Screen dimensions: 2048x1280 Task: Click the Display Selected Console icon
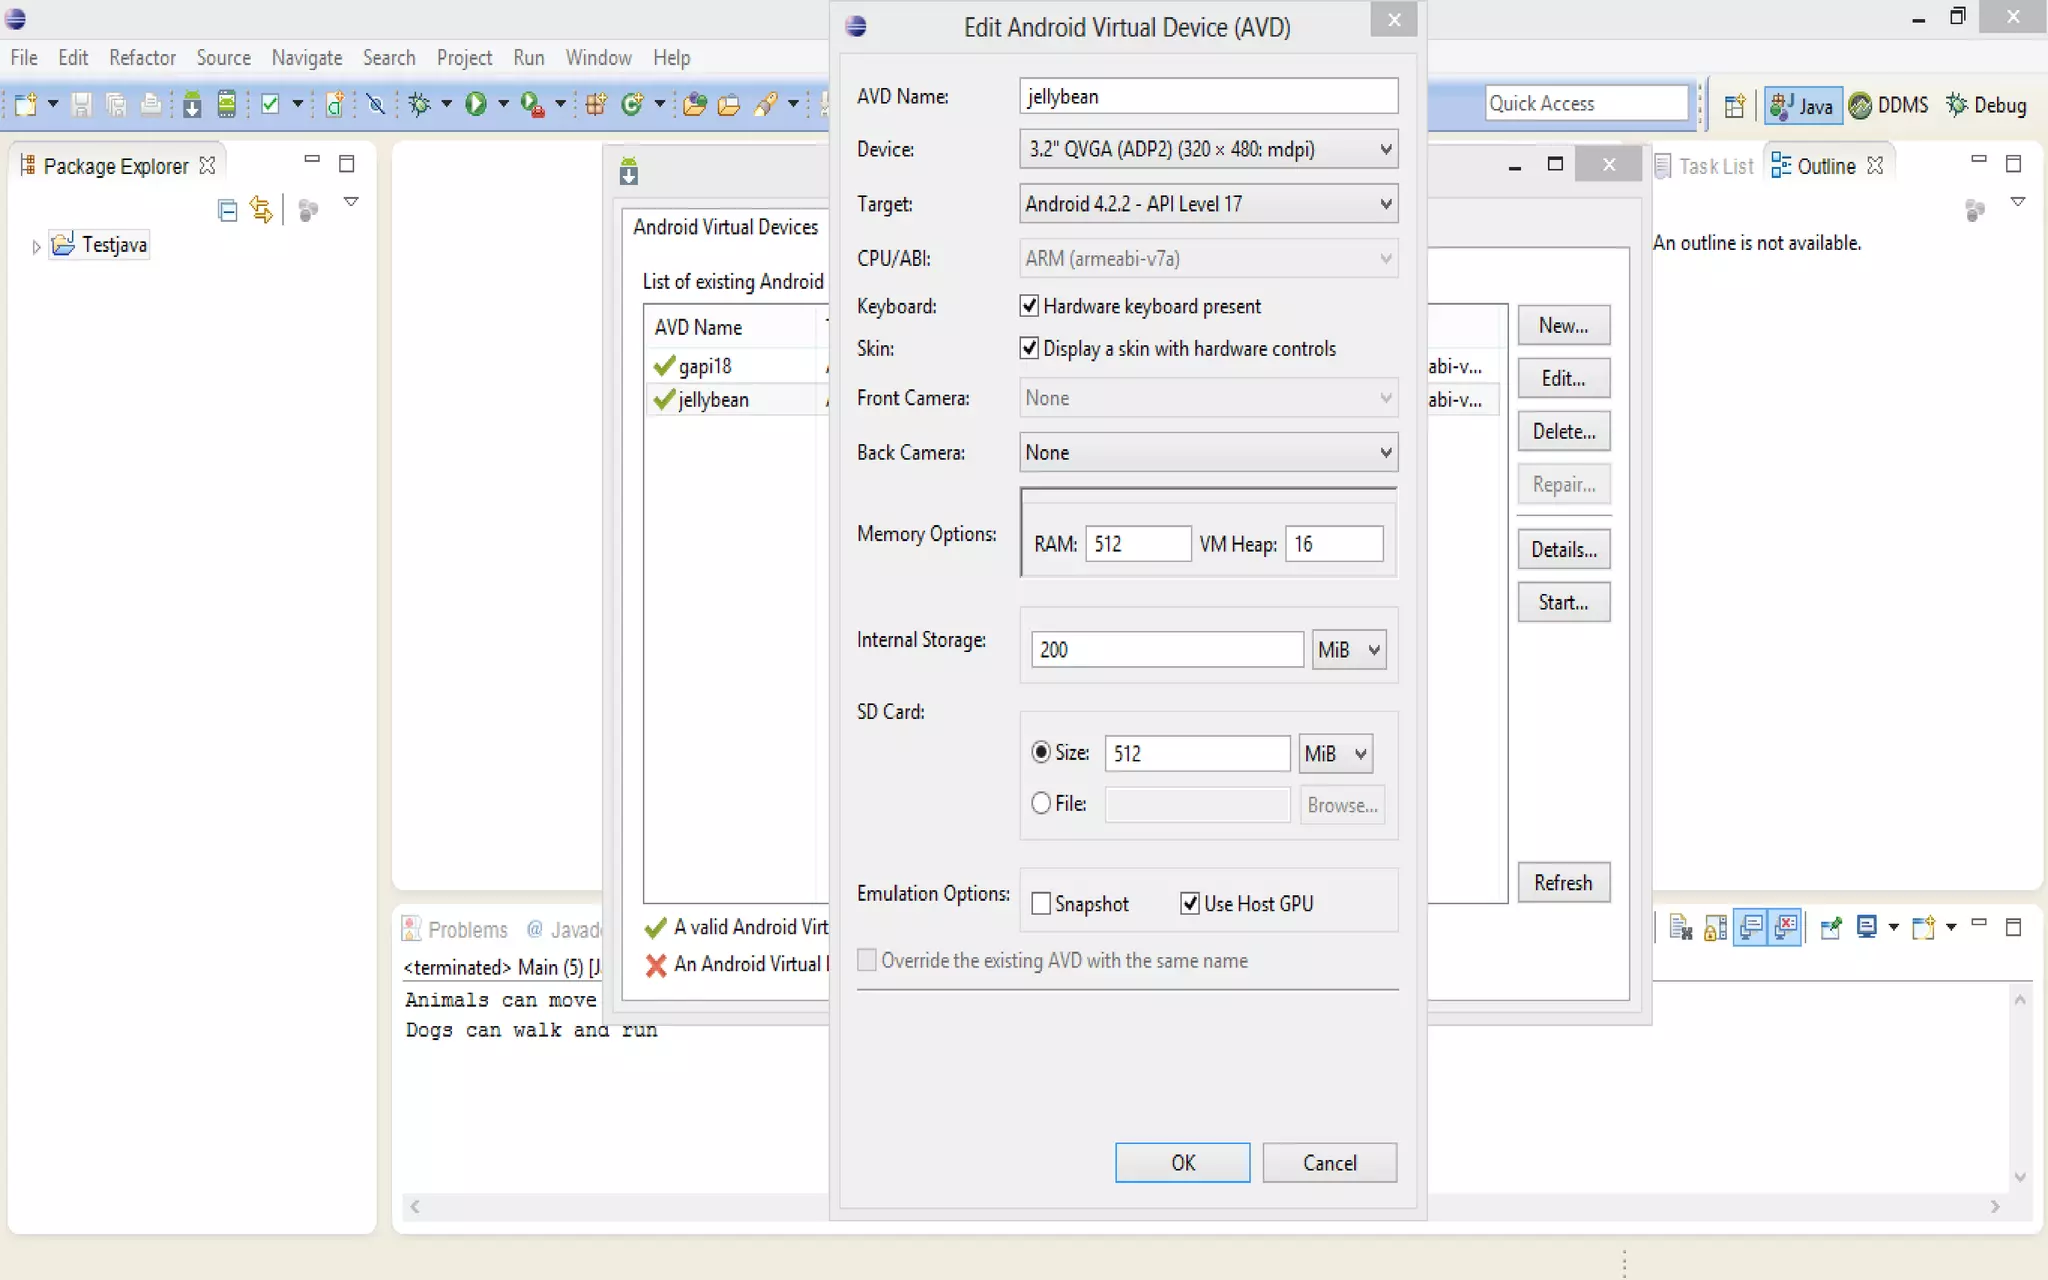tap(1866, 928)
